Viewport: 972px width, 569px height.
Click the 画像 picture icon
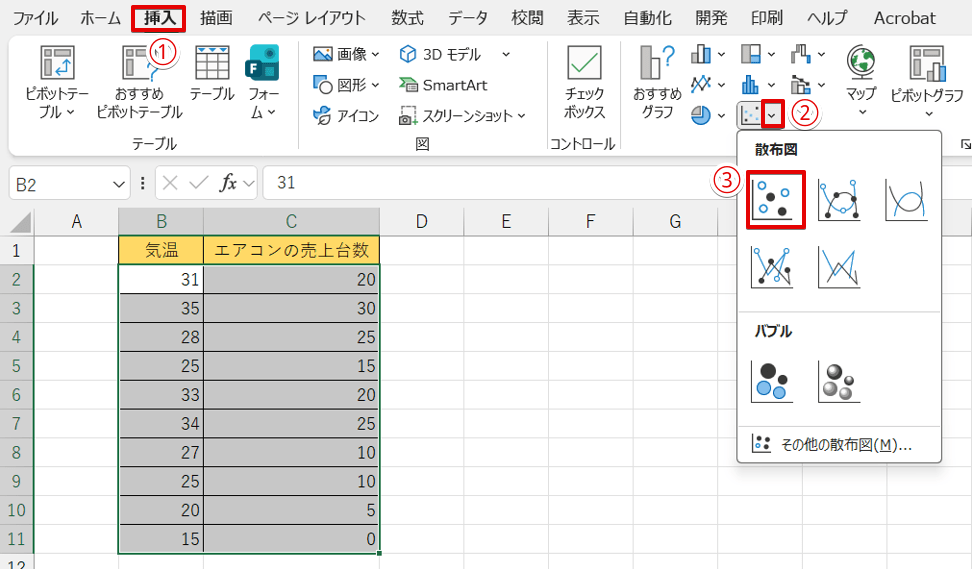point(322,55)
